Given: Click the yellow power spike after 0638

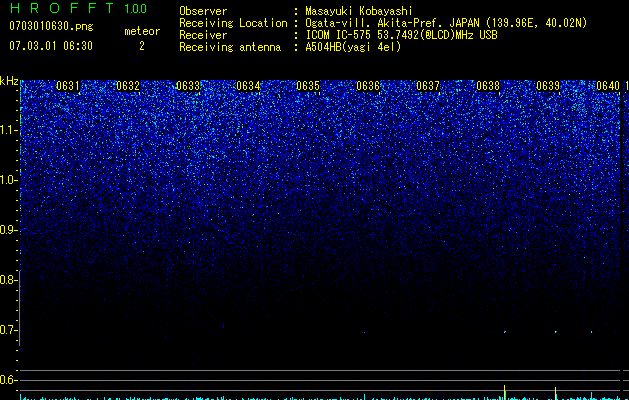Looking at the screenshot, I should pyautogui.click(x=505, y=392).
